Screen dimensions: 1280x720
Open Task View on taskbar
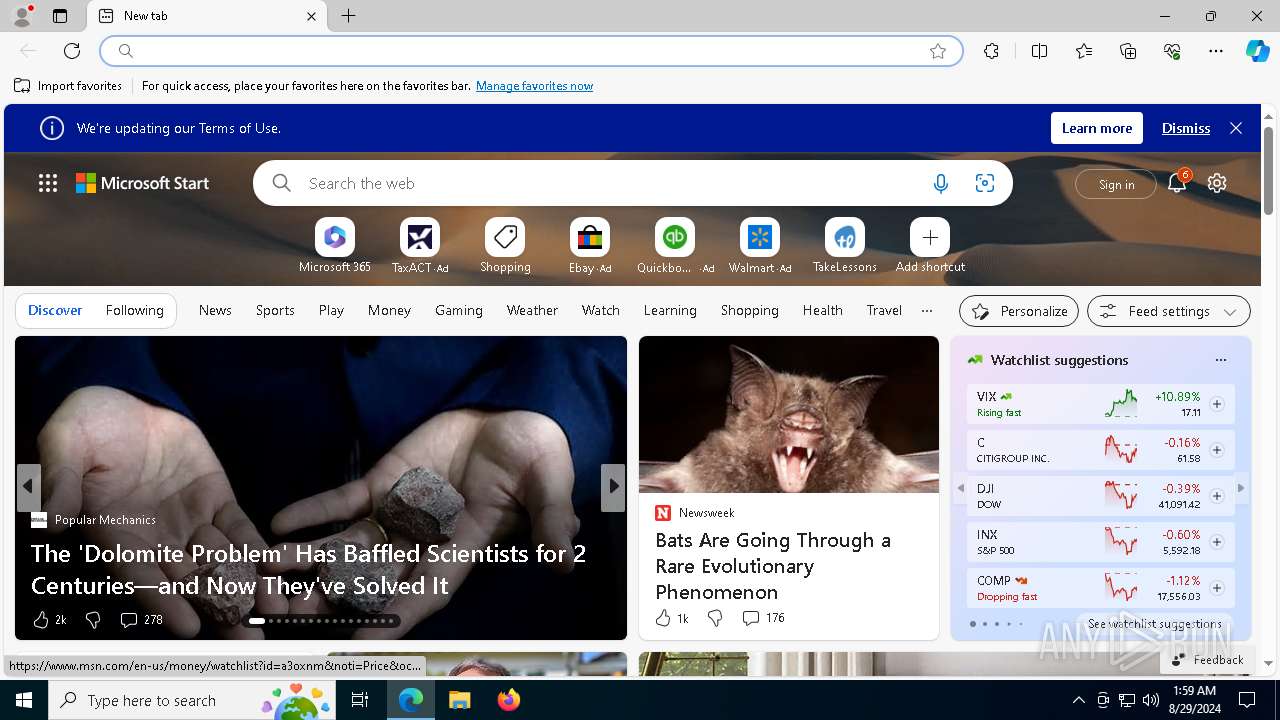coord(360,700)
